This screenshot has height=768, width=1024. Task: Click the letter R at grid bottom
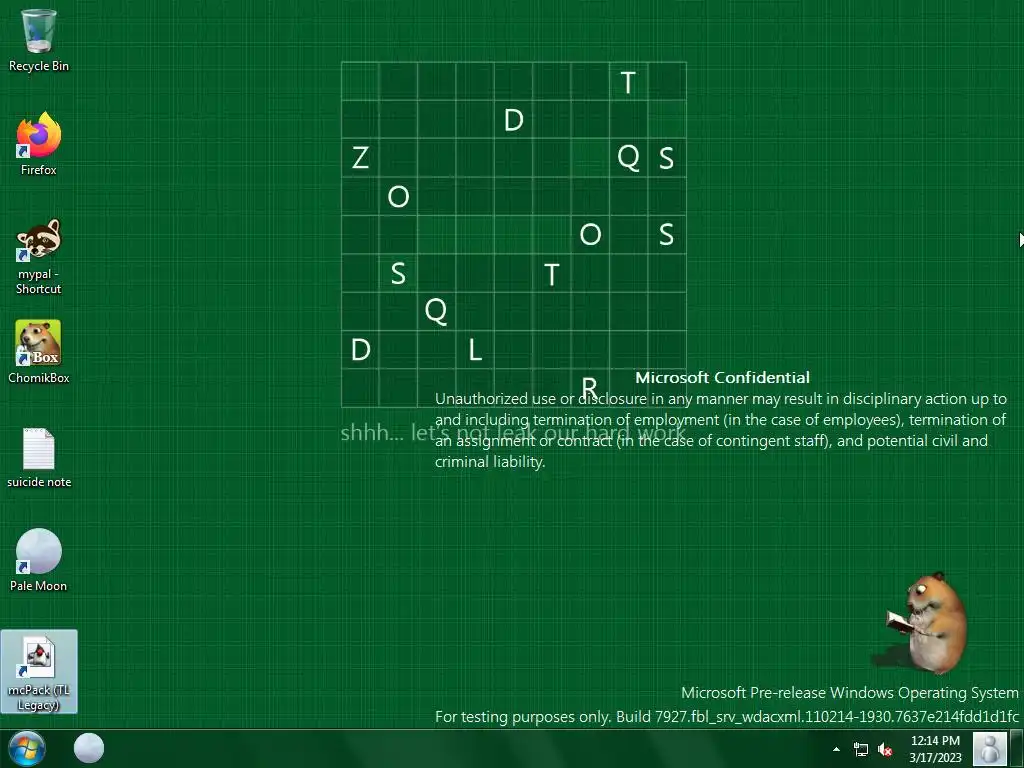coord(589,387)
